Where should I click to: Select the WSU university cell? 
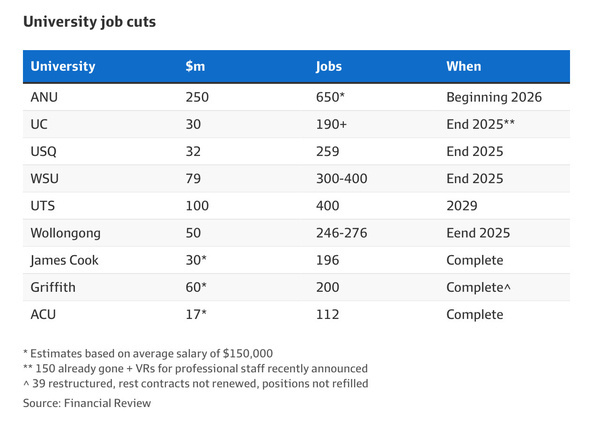point(47,179)
